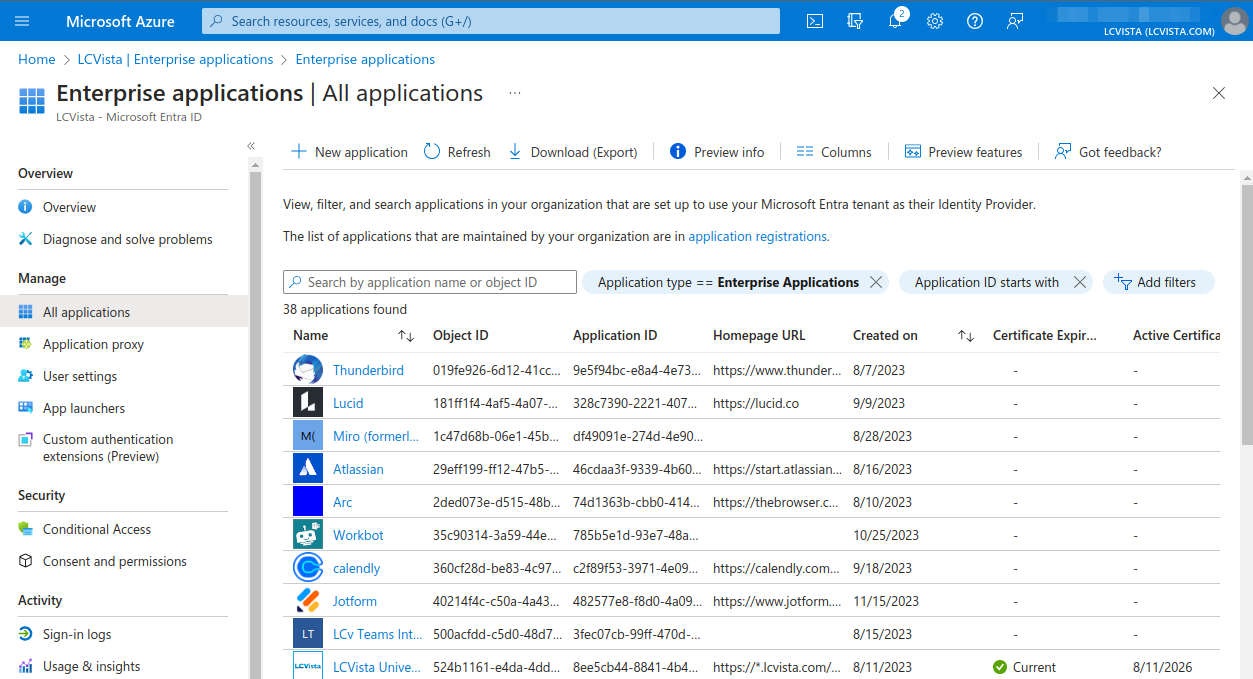Open the ellipsis menu beside the page title
The height and width of the screenshot is (679, 1253).
514,92
